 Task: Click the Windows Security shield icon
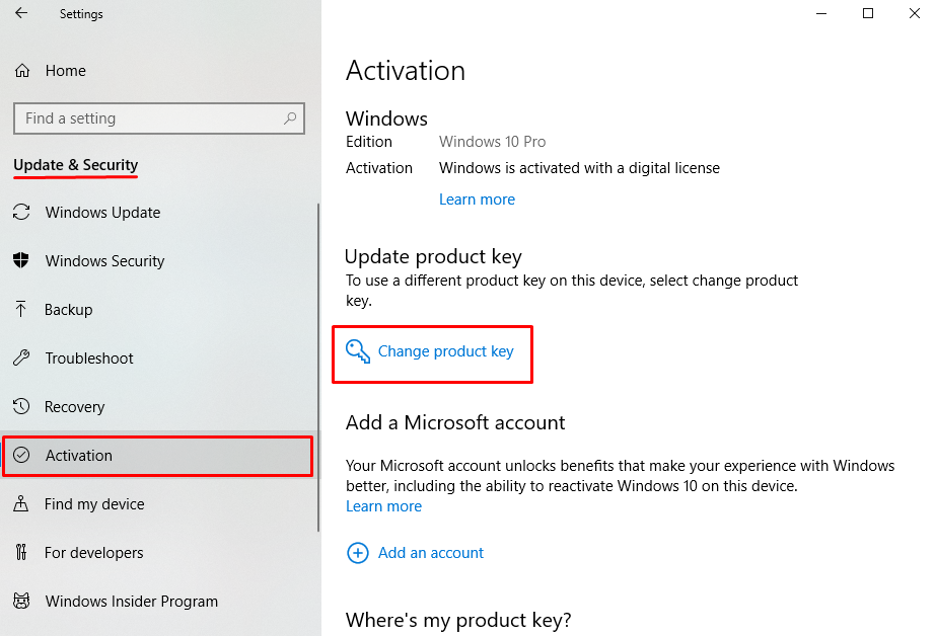point(21,261)
